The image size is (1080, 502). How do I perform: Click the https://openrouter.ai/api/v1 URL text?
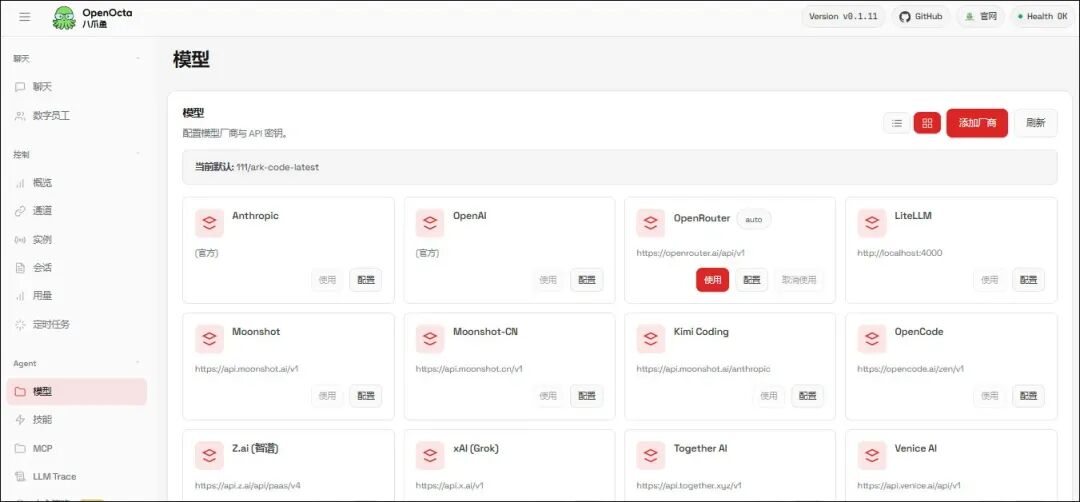tap(691, 253)
